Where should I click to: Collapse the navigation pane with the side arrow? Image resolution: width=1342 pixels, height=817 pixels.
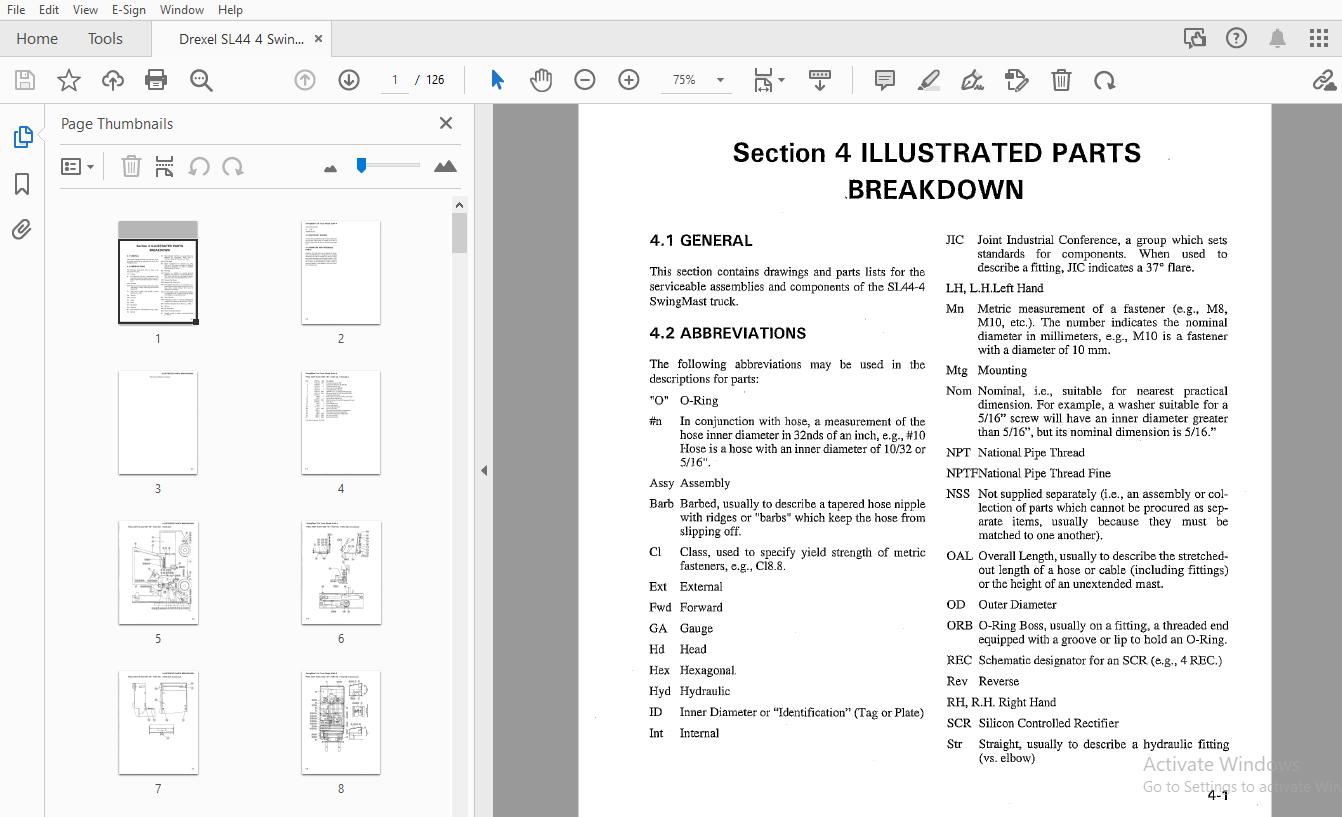coord(484,470)
